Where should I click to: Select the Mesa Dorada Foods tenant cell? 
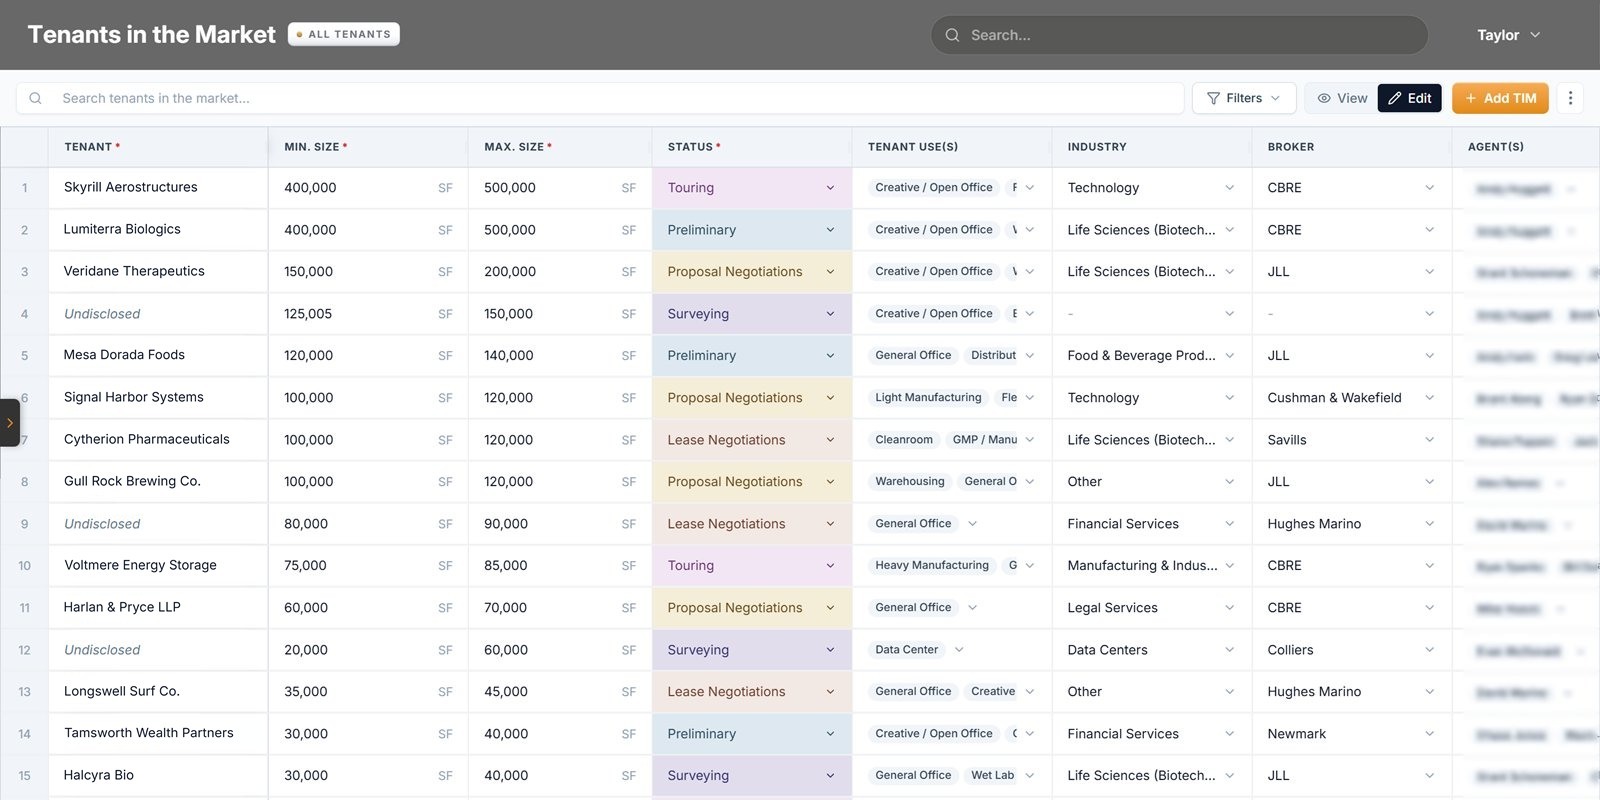158,356
